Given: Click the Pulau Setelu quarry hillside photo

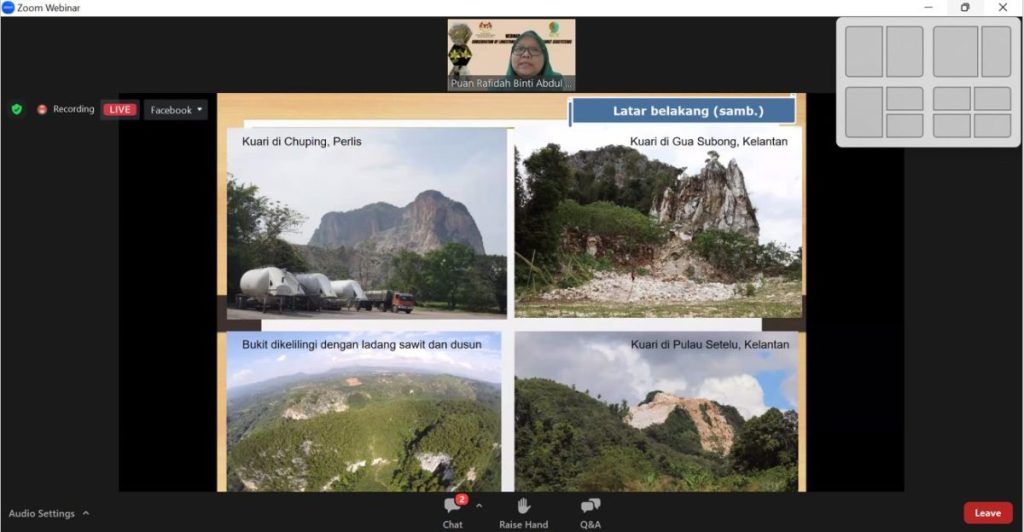Looking at the screenshot, I should pyautogui.click(x=656, y=411).
